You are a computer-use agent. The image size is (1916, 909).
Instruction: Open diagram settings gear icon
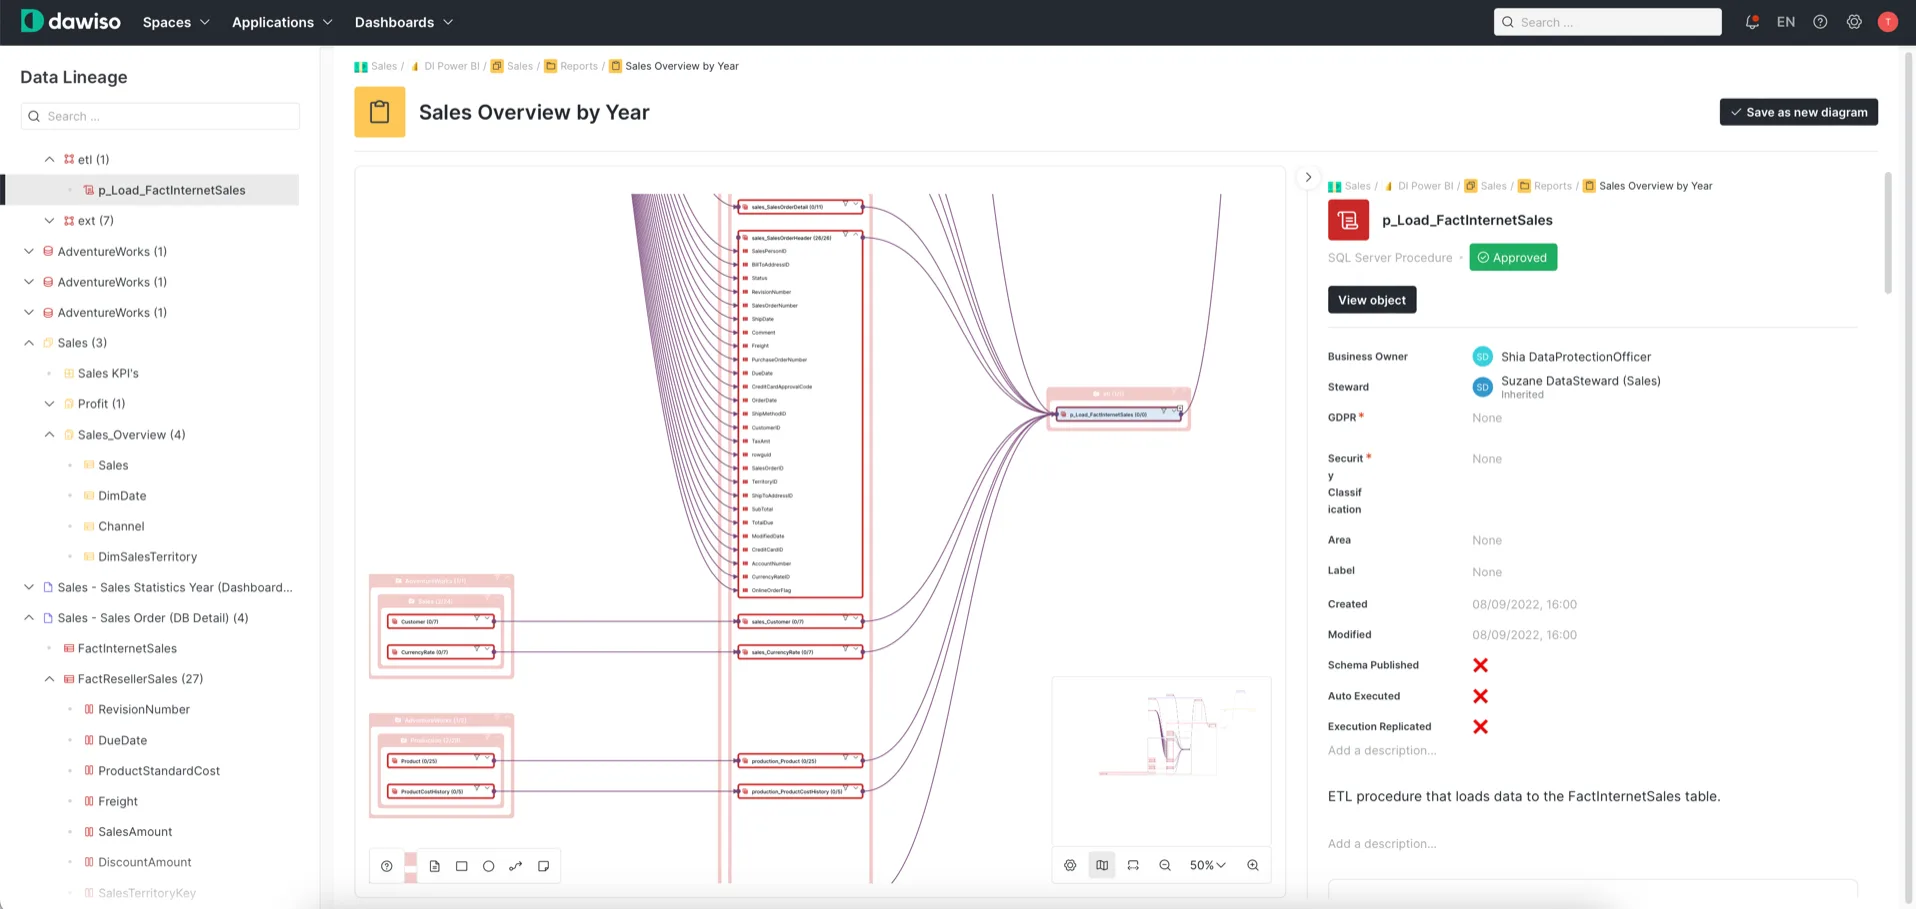(1070, 865)
